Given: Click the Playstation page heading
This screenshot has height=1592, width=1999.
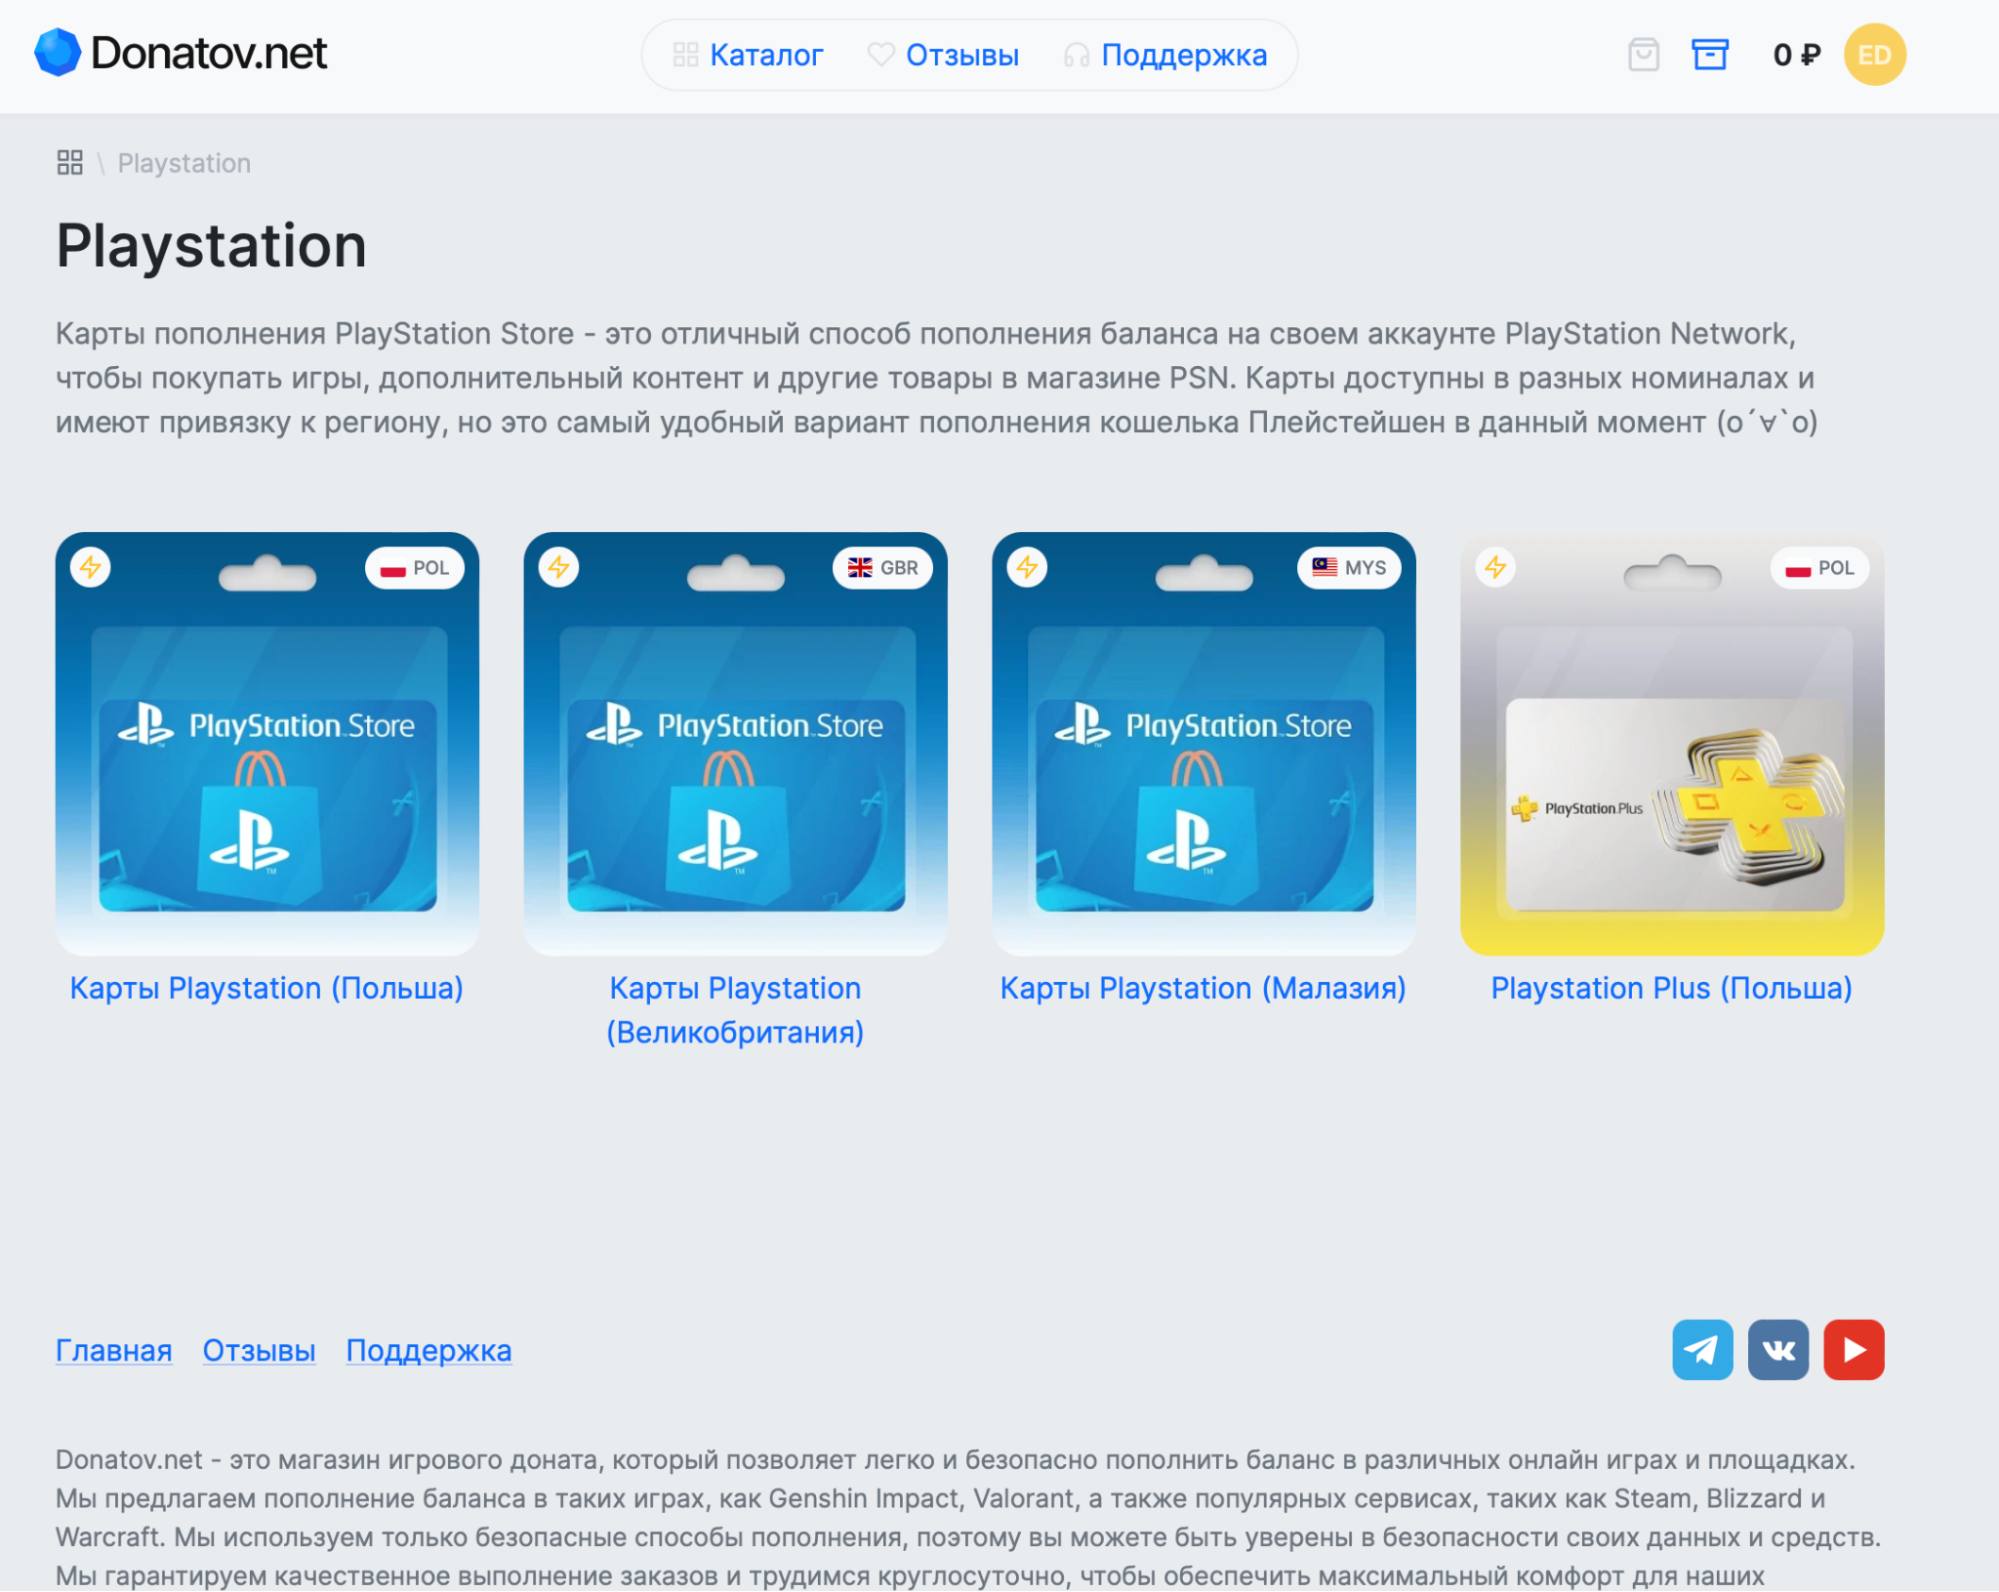Looking at the screenshot, I should coord(212,246).
